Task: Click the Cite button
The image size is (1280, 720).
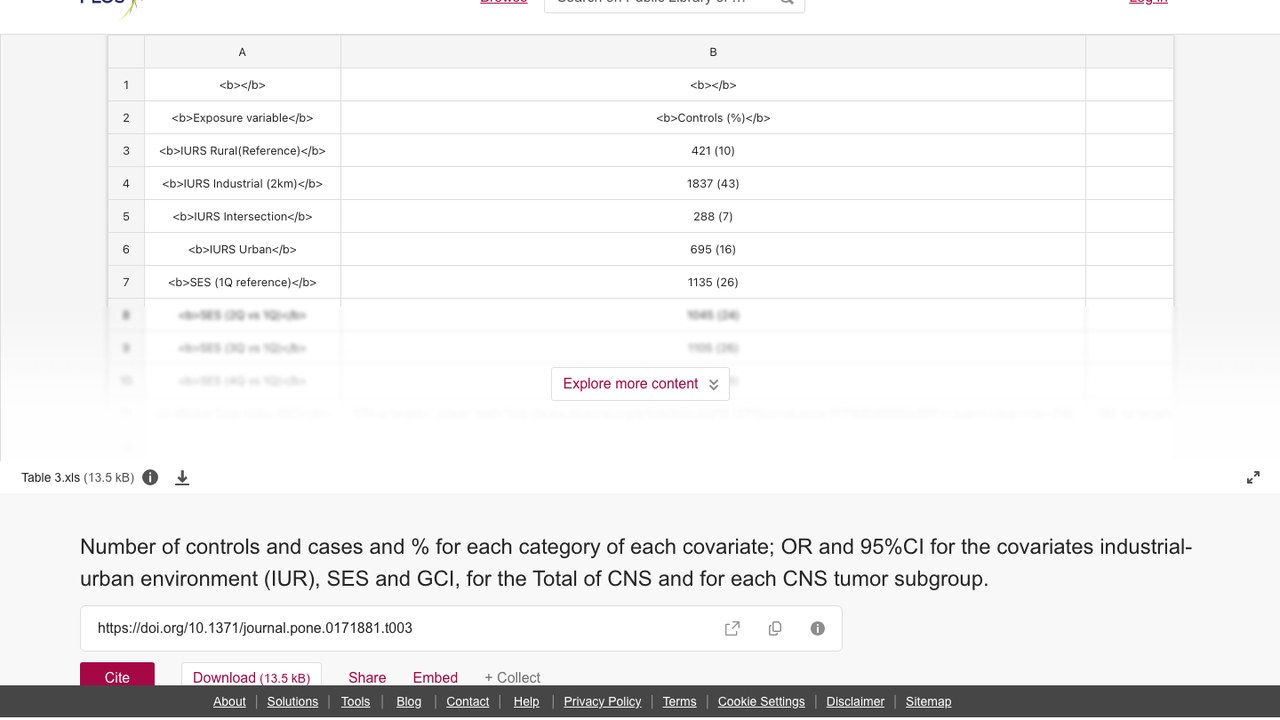Action: 117,675
